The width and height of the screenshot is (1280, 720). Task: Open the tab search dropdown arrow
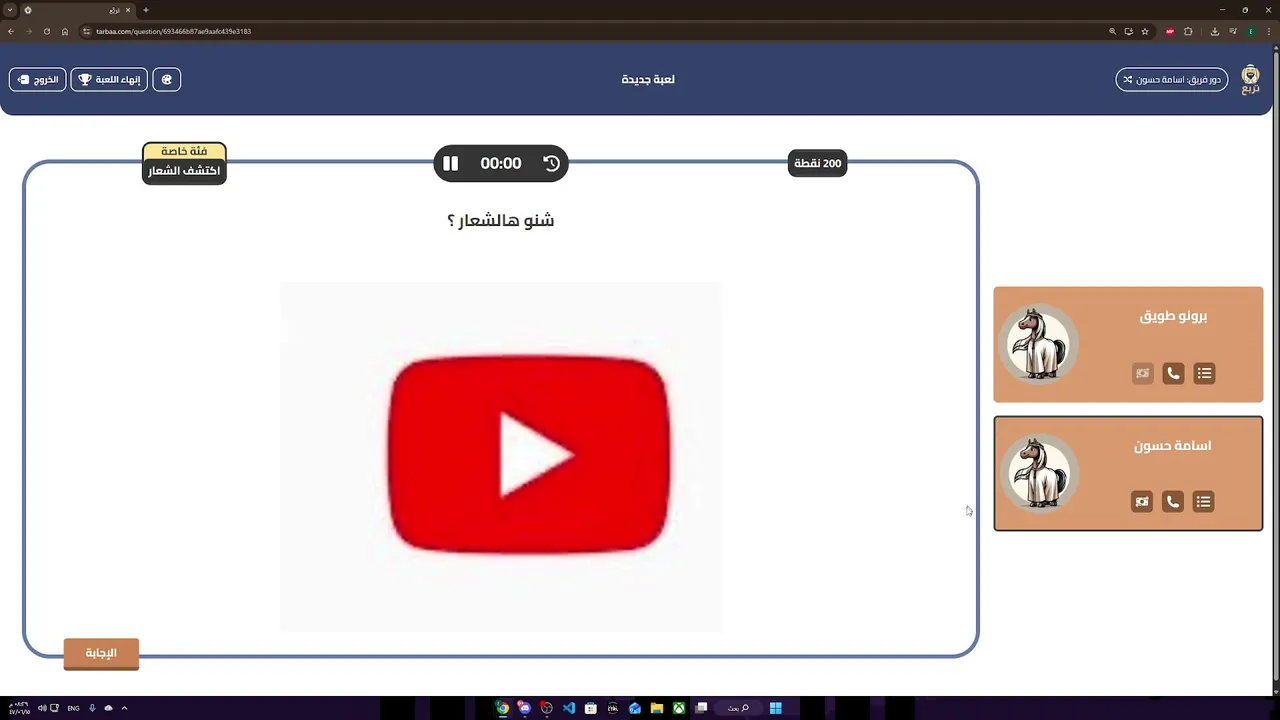click(x=10, y=10)
